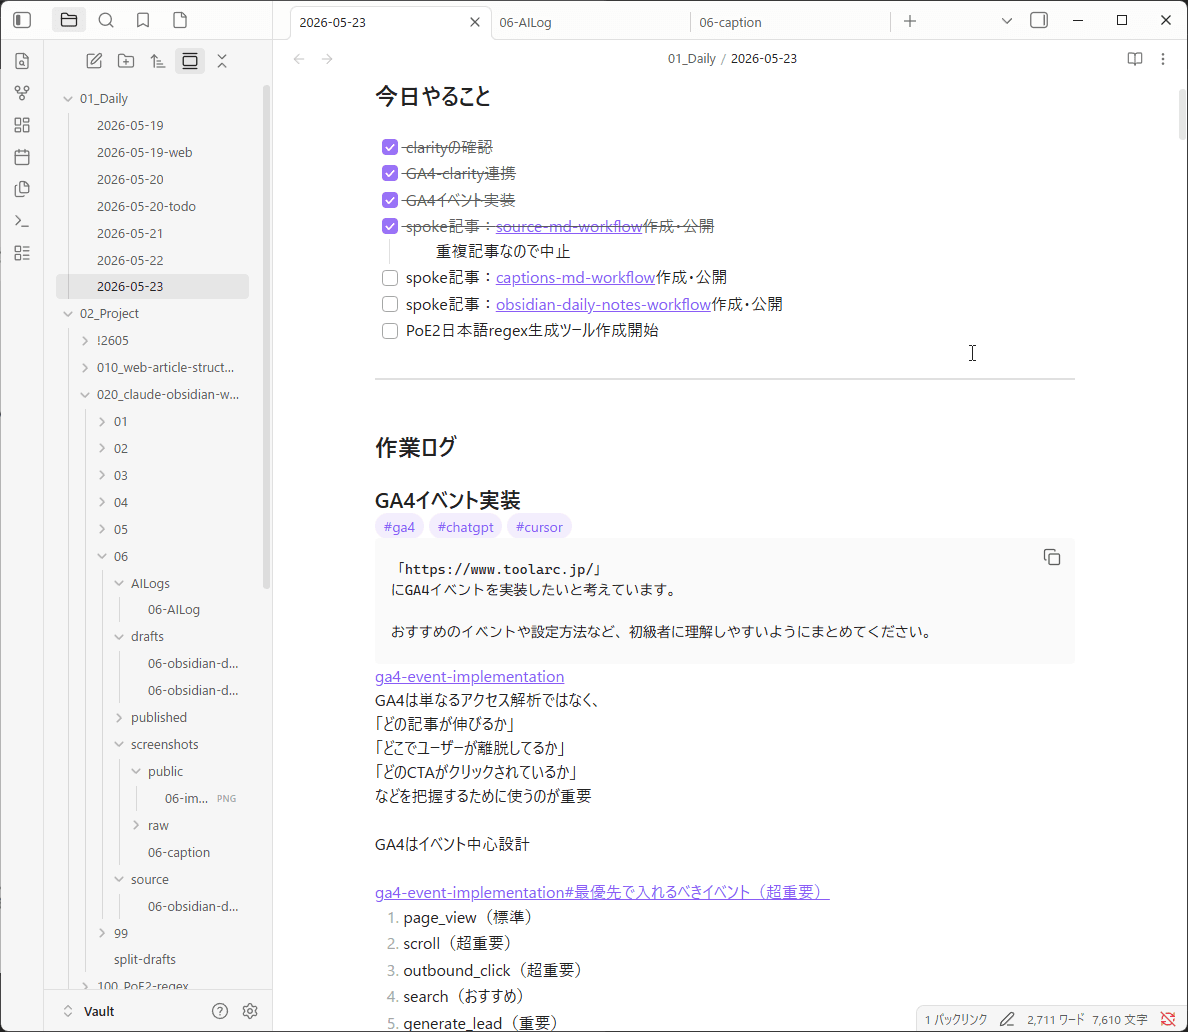This screenshot has height=1032, width=1188.
Task: Open quick switcher ribbon icon
Action: (22, 61)
